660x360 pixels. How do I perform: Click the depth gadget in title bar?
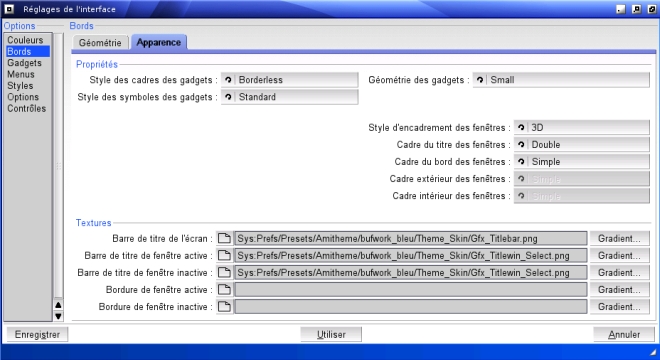tap(652, 9)
